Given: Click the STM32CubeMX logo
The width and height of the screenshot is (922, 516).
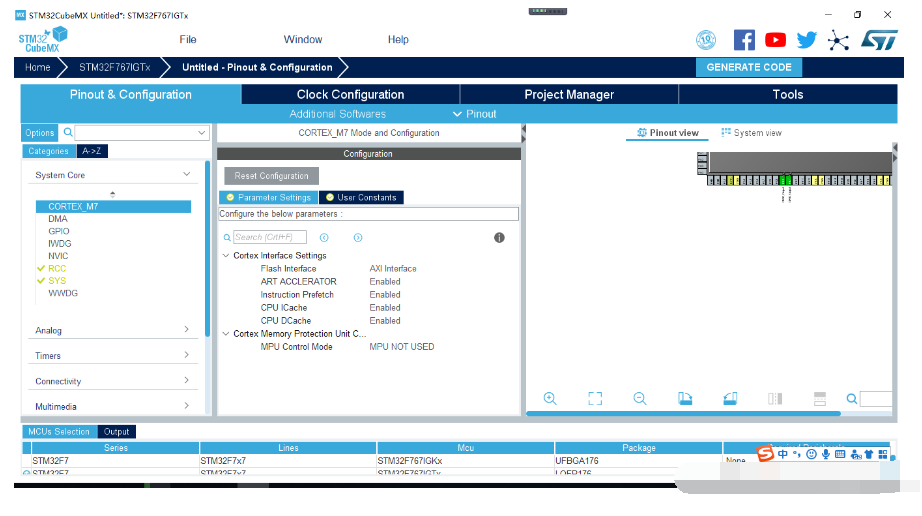Looking at the screenshot, I should pos(42,40).
